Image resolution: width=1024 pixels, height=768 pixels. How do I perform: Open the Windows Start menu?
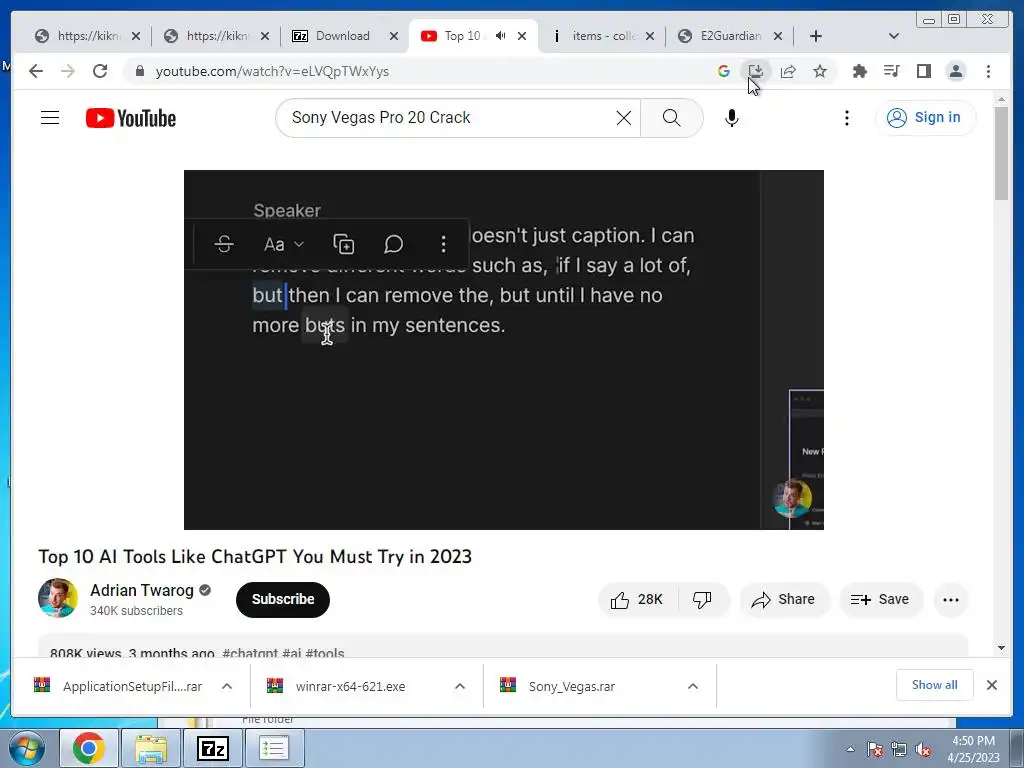pos(27,748)
